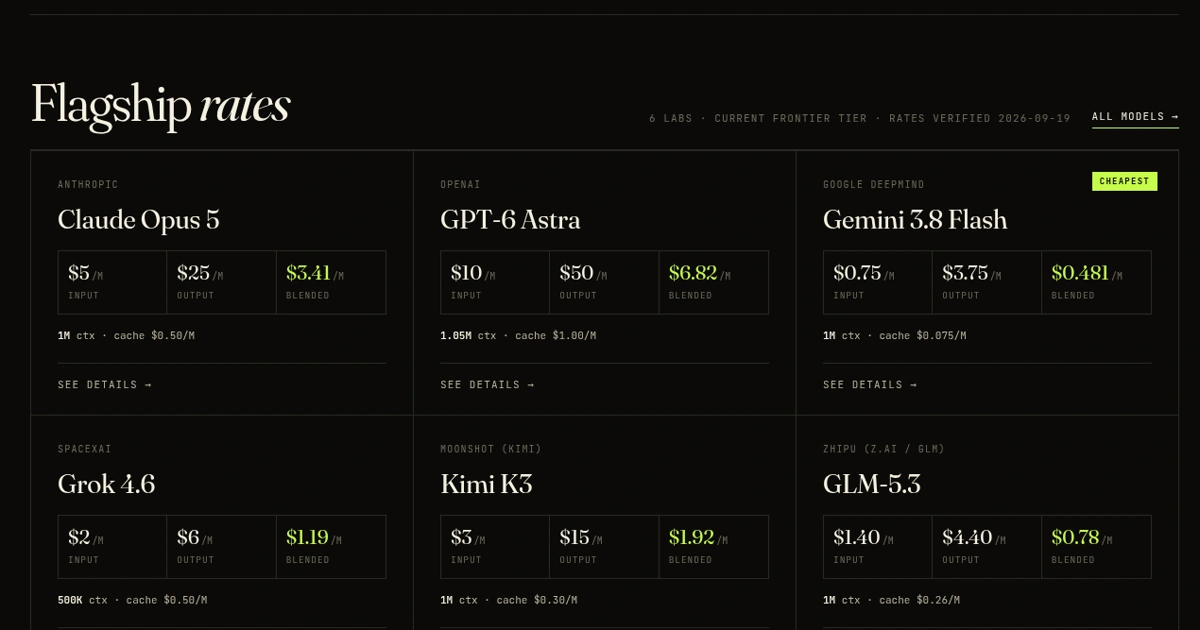Open SEE DETAILS for Claude Opus 5

click(105, 384)
